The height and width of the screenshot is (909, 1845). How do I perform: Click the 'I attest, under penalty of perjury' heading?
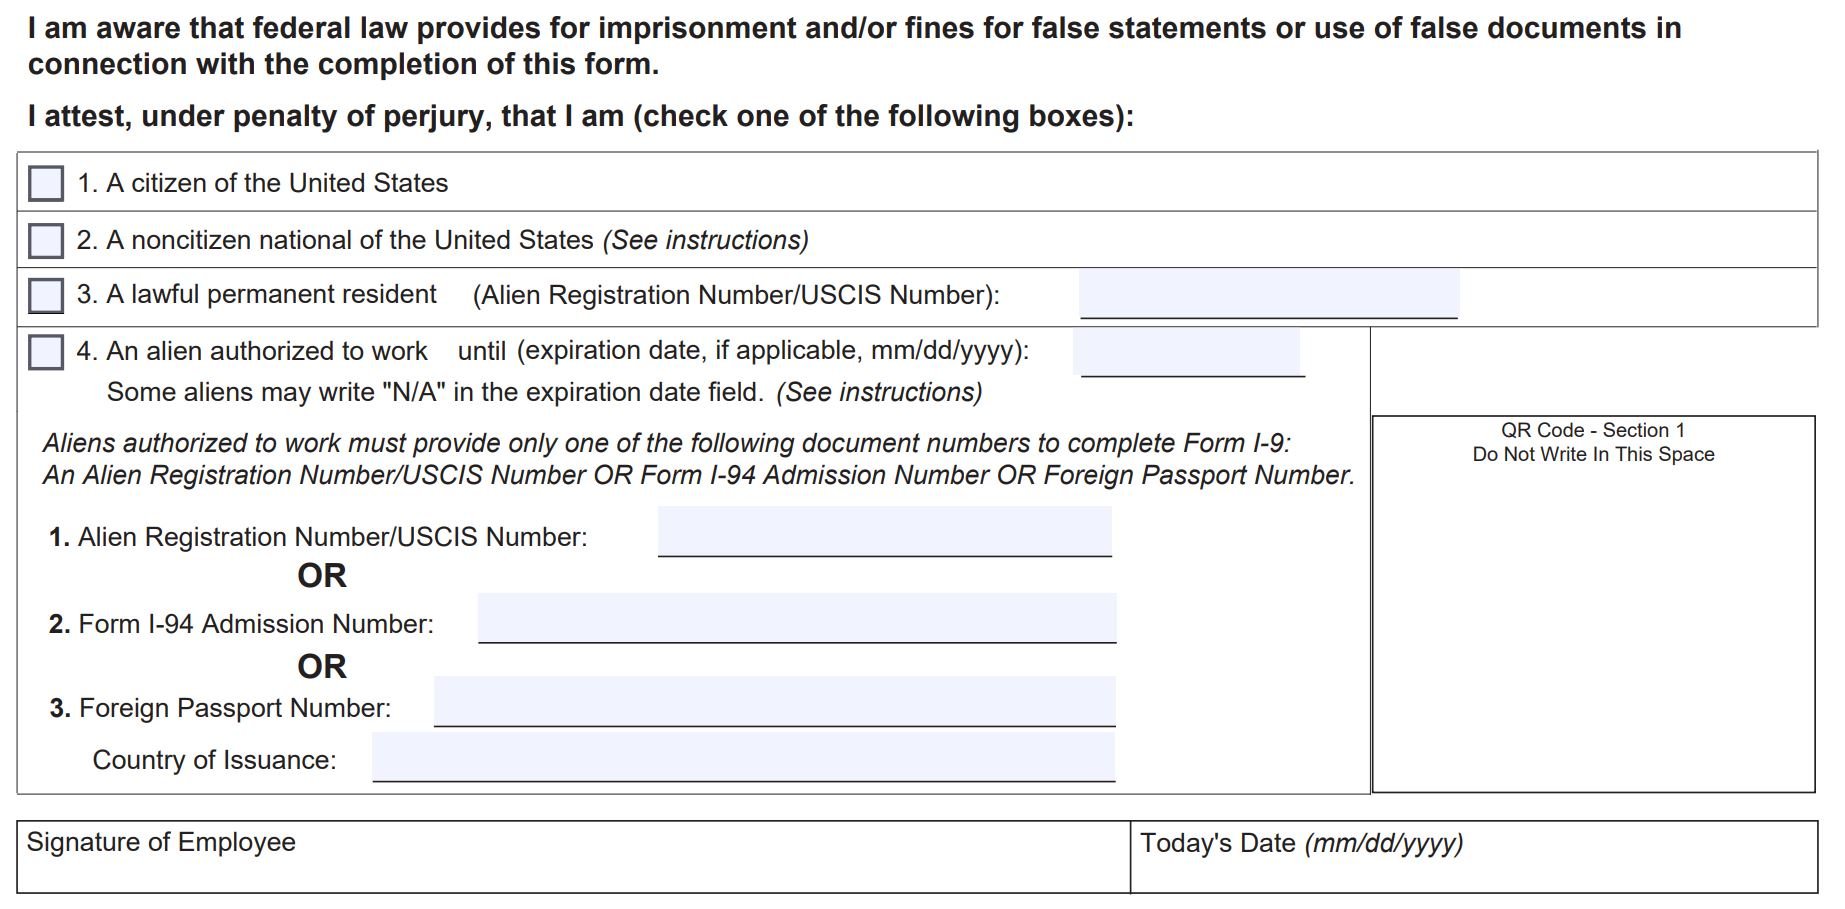tap(581, 116)
